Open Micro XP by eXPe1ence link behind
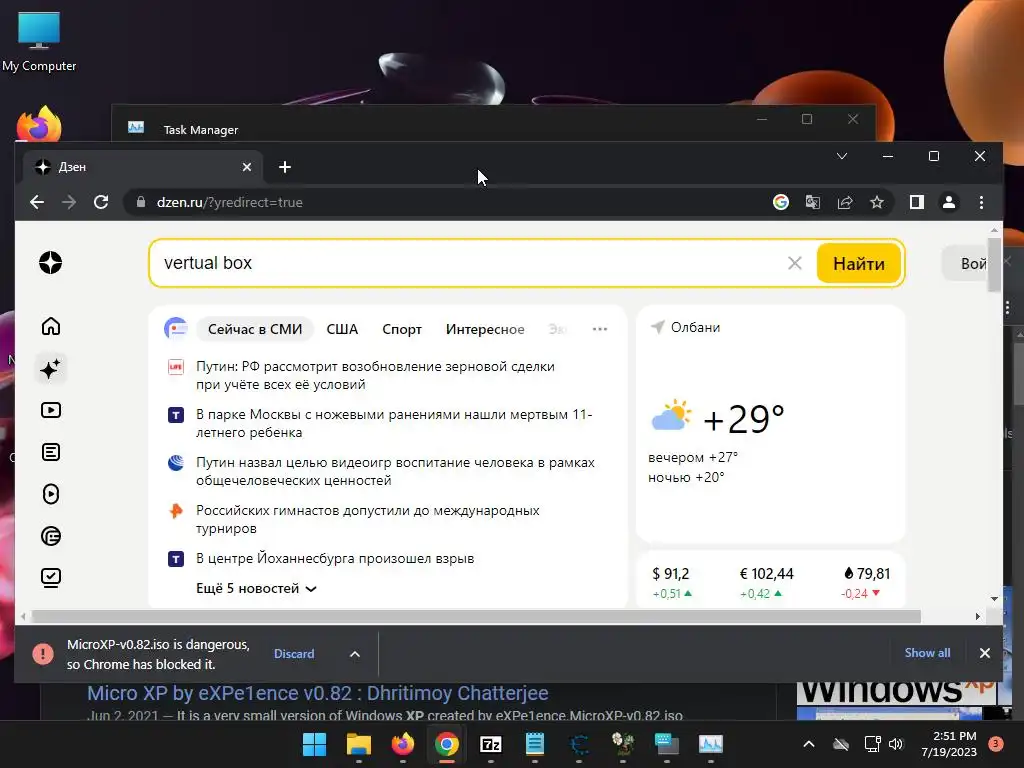This screenshot has width=1024, height=768. 317,693
